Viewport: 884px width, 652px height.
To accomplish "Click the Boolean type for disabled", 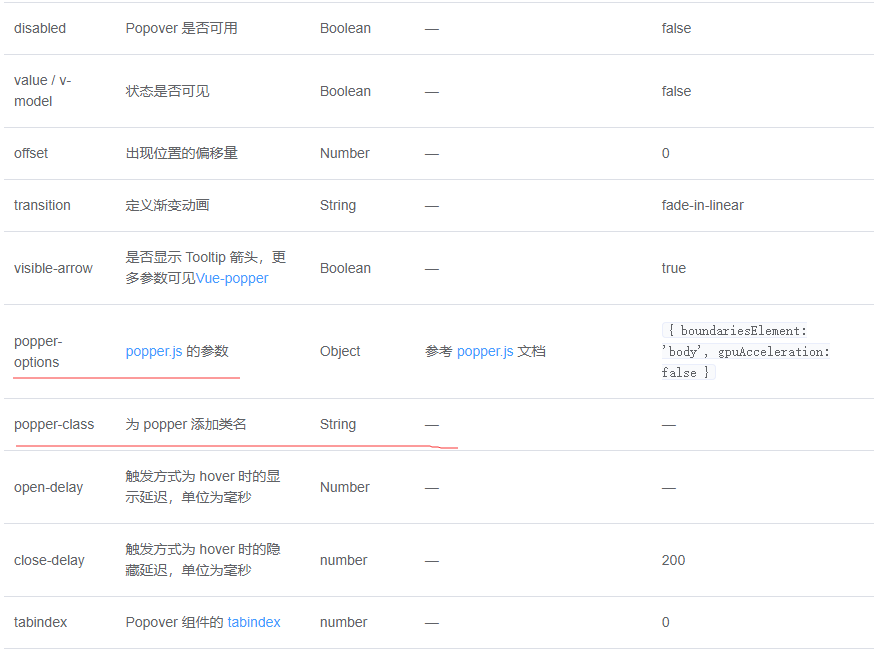I will [345, 28].
